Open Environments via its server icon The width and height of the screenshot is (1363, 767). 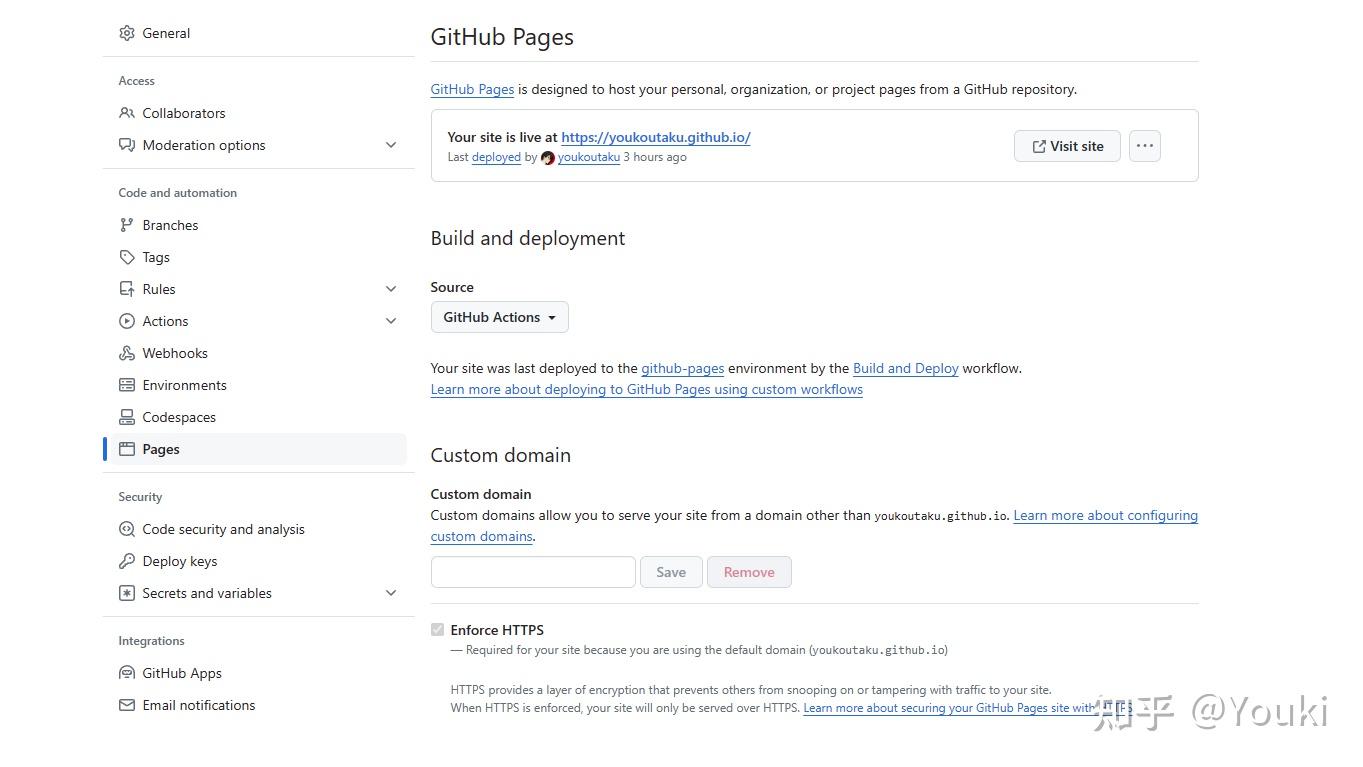127,385
